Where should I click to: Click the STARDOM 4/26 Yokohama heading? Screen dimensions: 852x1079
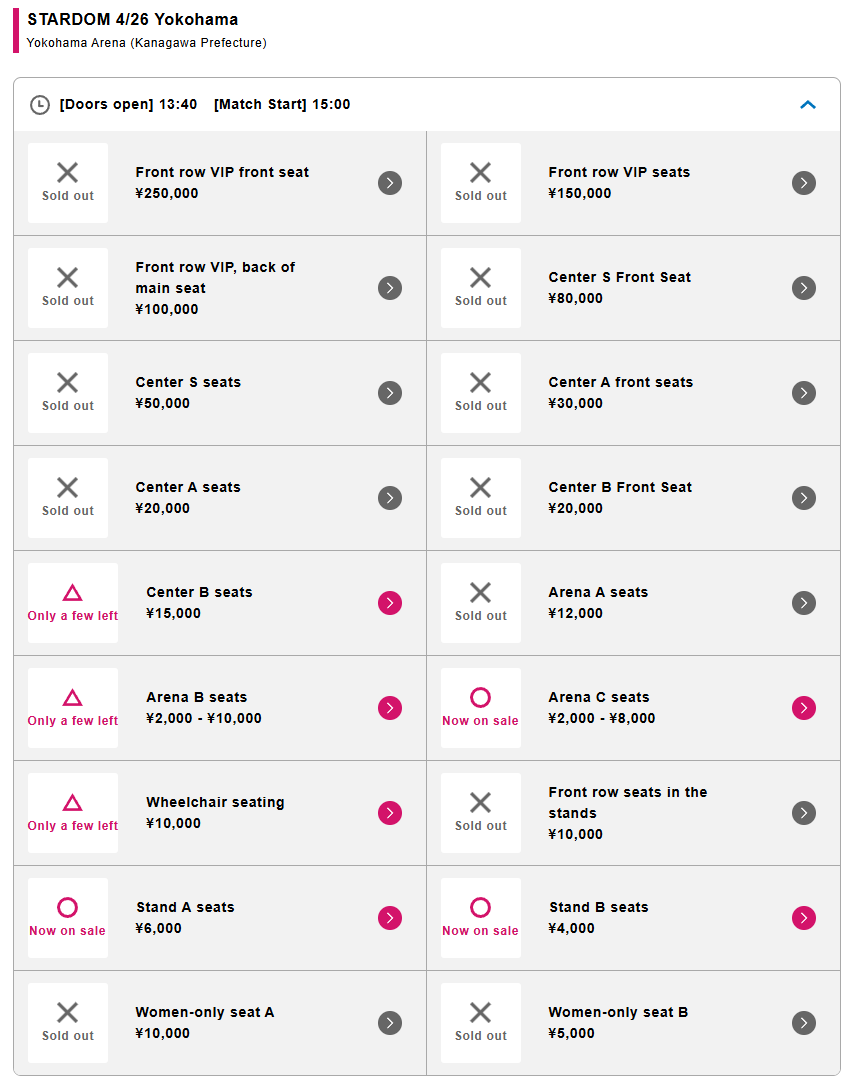(x=132, y=20)
